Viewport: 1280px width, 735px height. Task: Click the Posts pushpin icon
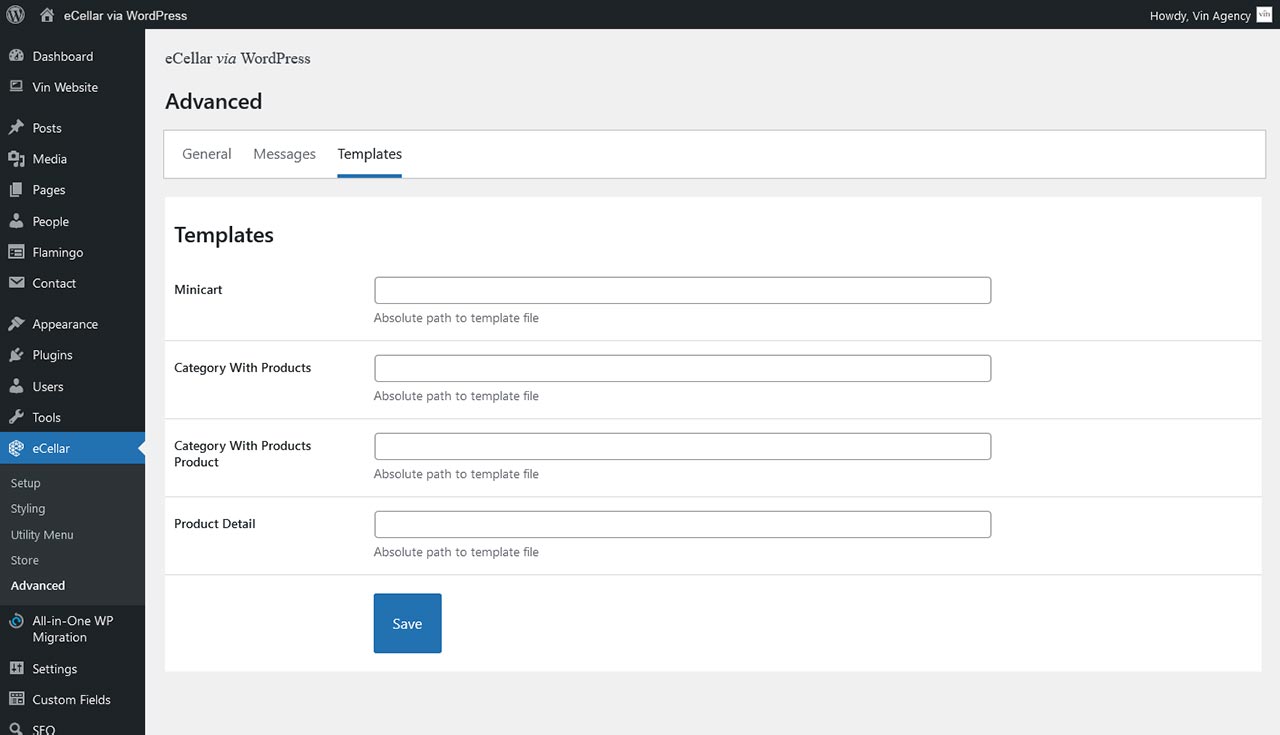(16, 128)
